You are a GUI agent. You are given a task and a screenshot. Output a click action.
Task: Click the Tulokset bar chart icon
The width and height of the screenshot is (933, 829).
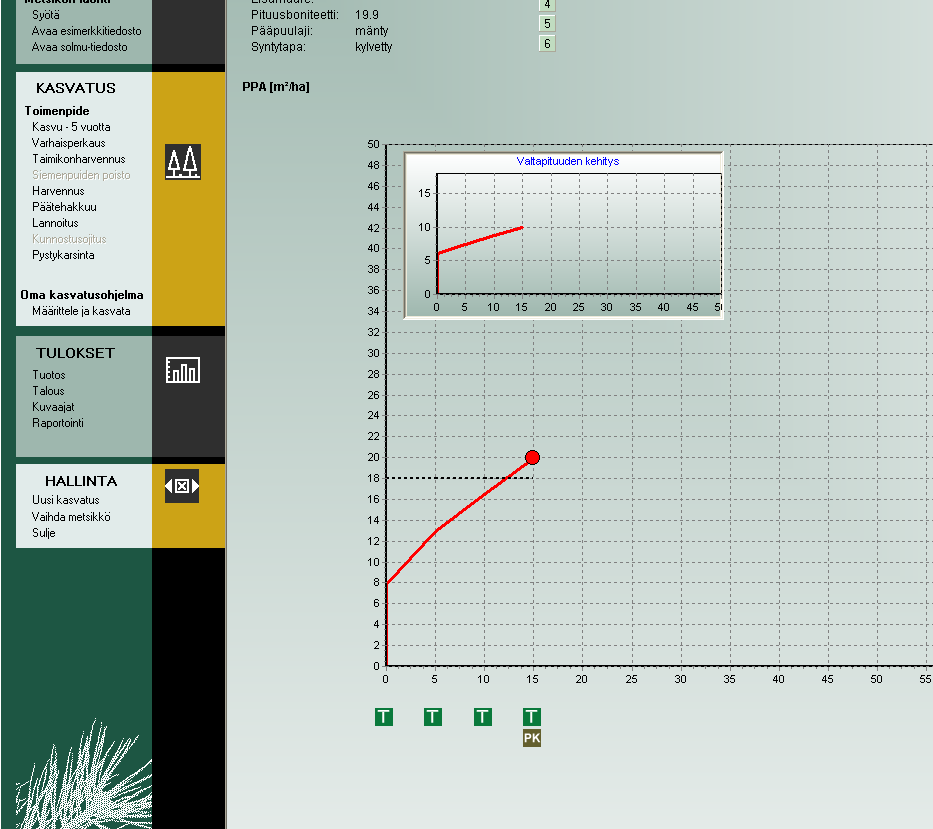tap(183, 370)
